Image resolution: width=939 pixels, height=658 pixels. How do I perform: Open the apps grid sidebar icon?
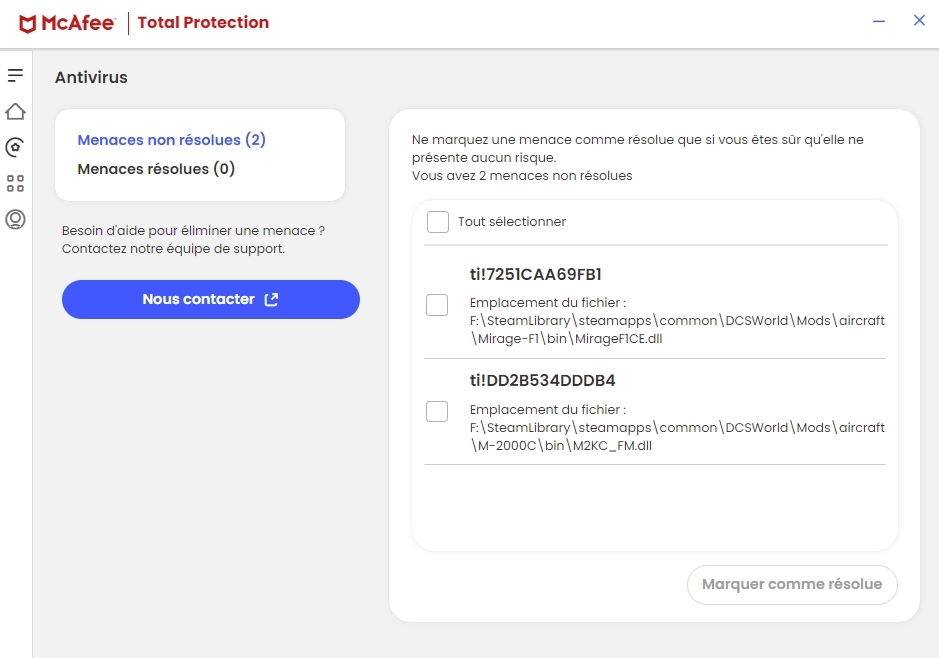click(x=15, y=183)
